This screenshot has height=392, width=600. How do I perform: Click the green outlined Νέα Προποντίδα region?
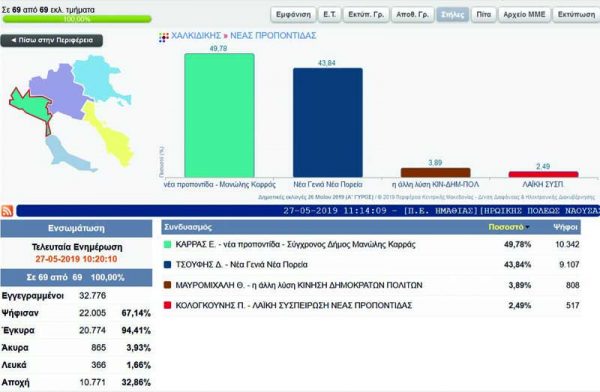click(x=31, y=105)
